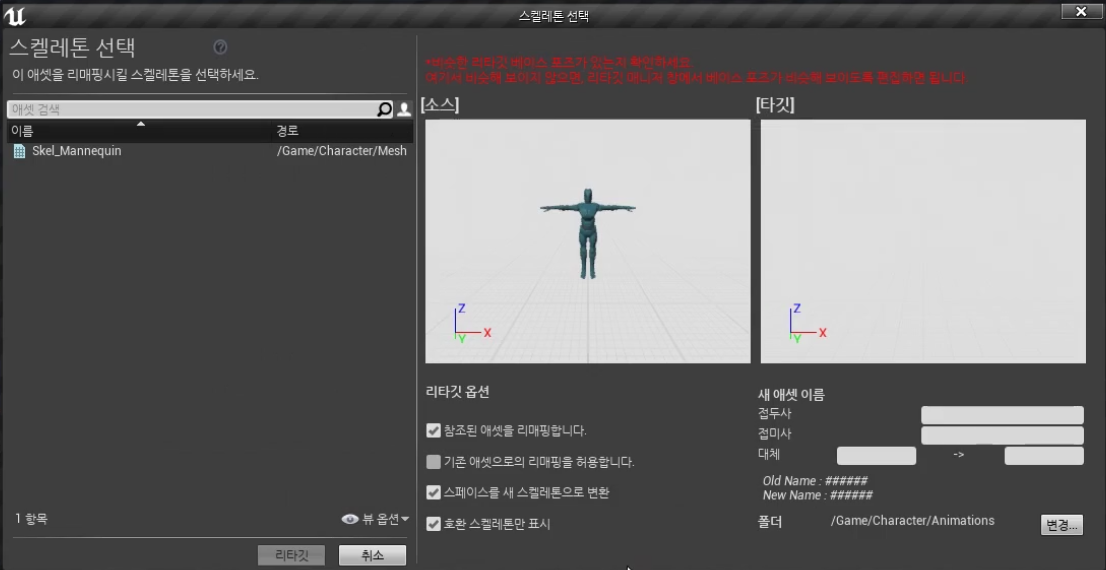This screenshot has width=1106, height=570.
Task: Click the [타깃] viewport label
Action: (775, 105)
